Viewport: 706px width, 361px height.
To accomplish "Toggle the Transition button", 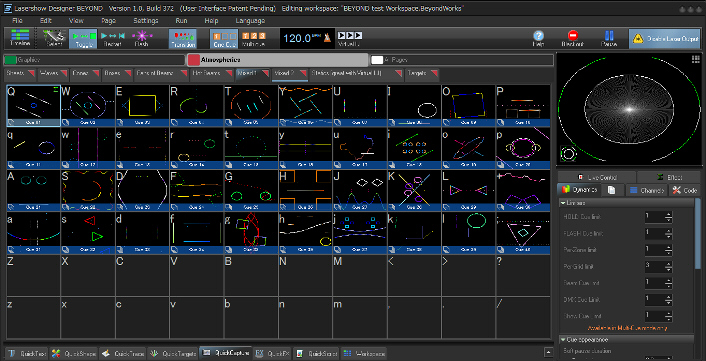I will click(183, 38).
